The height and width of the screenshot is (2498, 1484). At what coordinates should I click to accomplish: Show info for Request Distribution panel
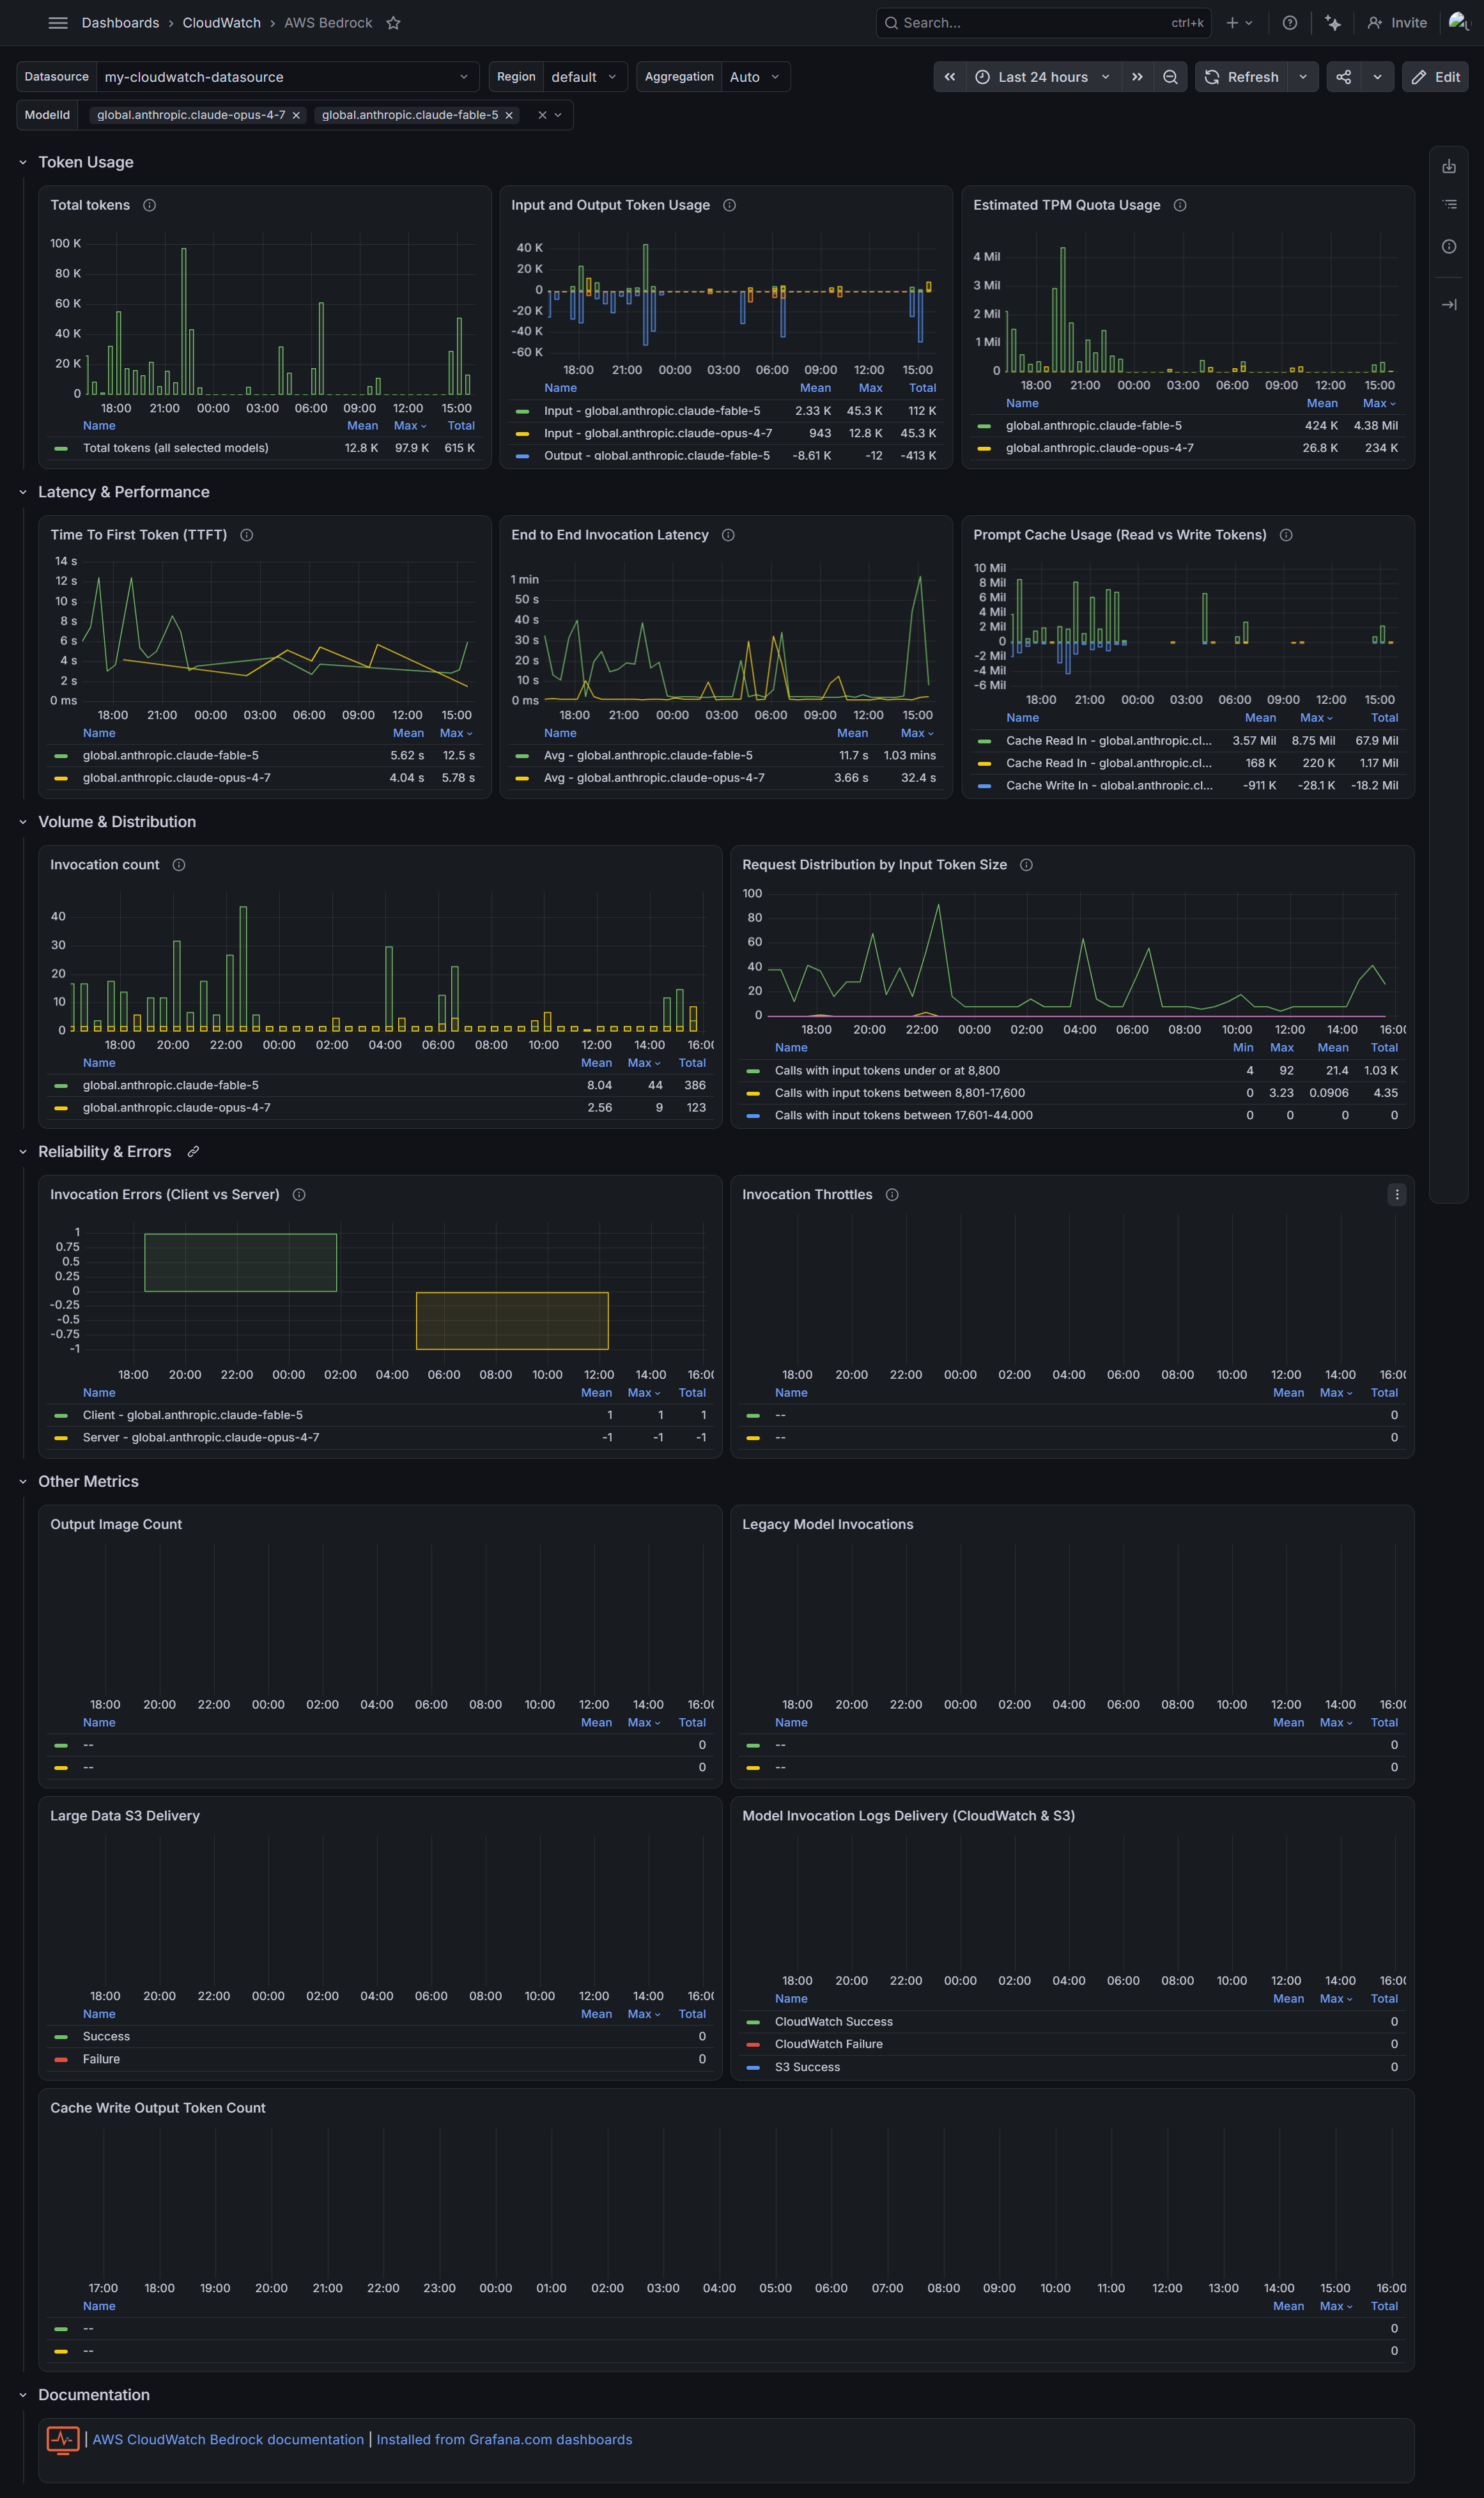[1026, 865]
